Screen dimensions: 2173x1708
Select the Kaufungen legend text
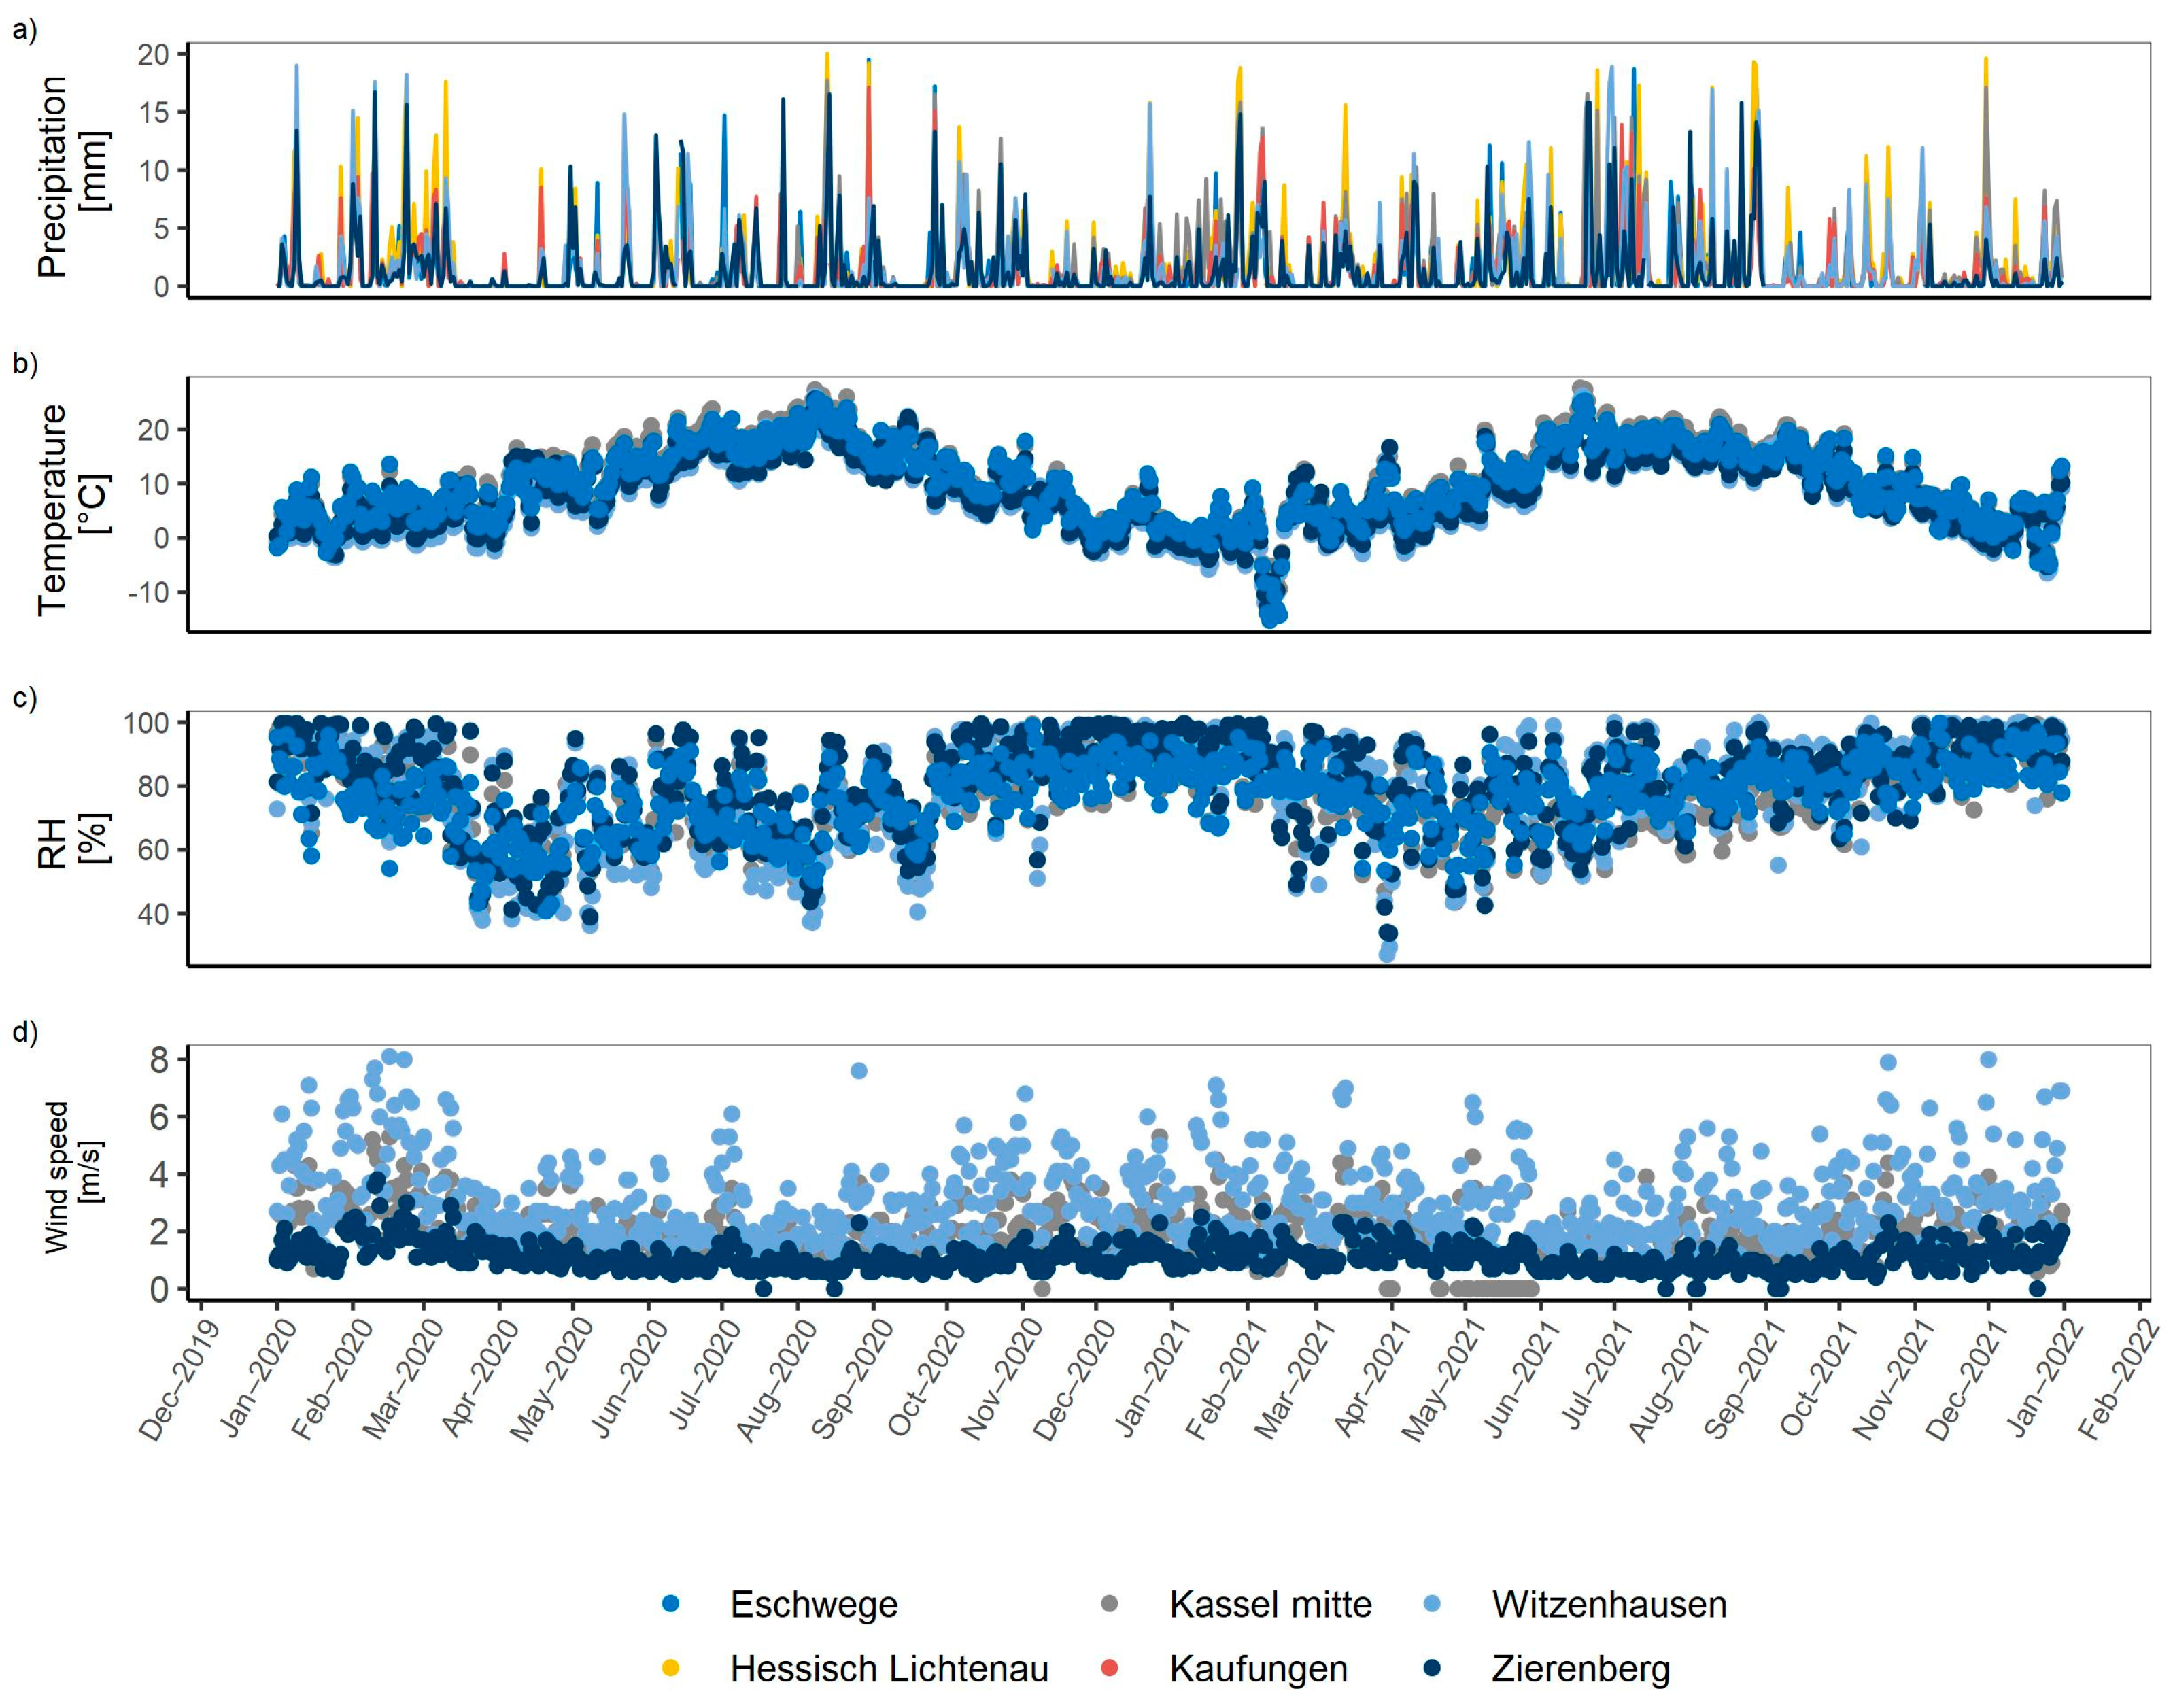[1258, 1668]
